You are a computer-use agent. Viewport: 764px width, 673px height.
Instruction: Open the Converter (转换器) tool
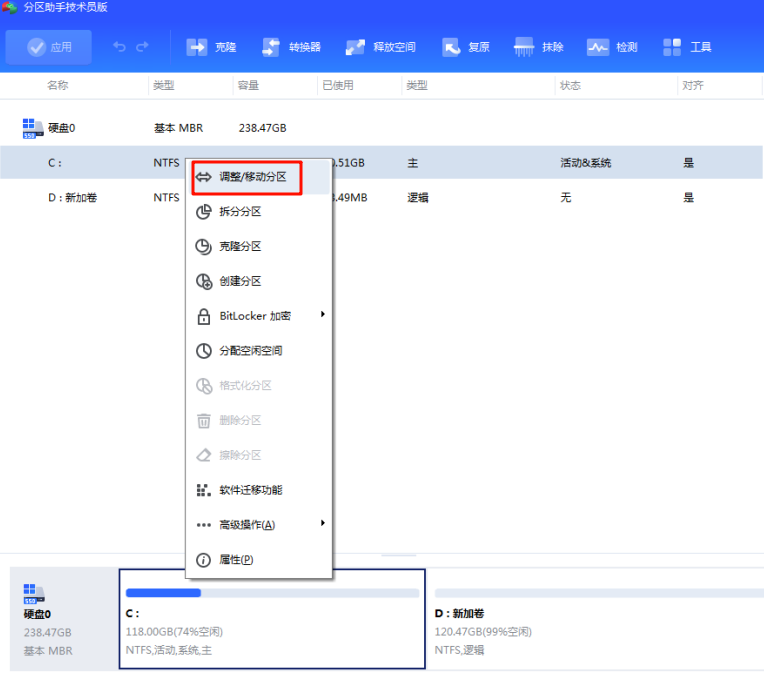271,47
